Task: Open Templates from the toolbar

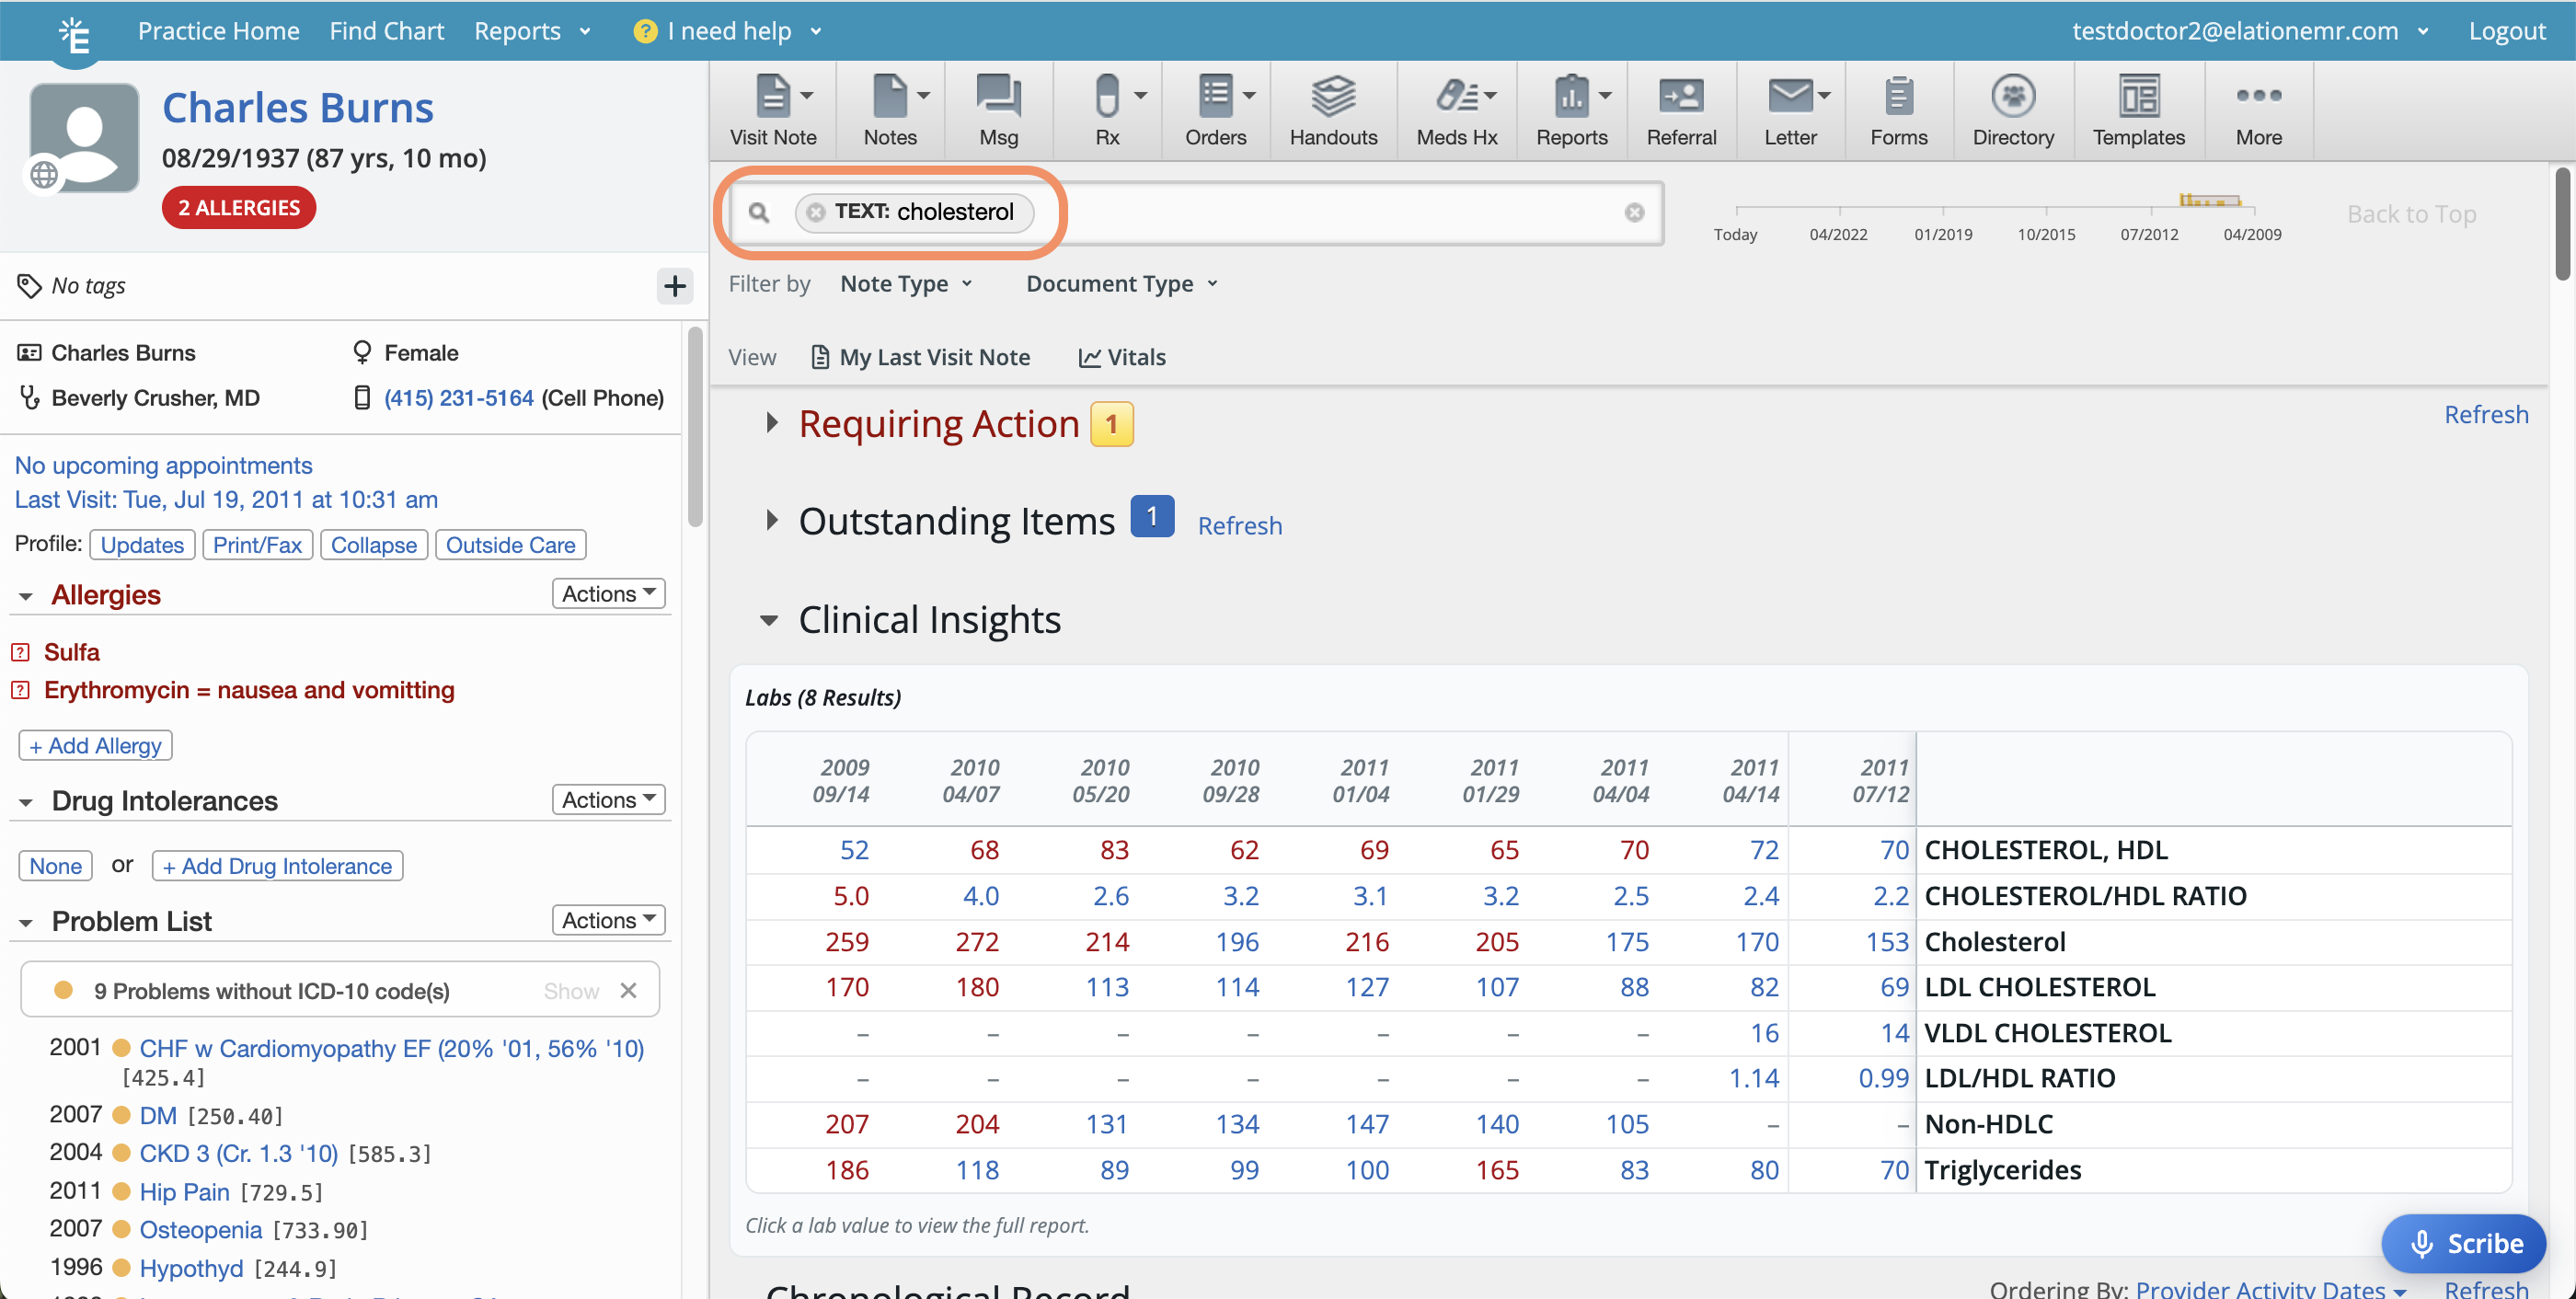Action: 2138,110
